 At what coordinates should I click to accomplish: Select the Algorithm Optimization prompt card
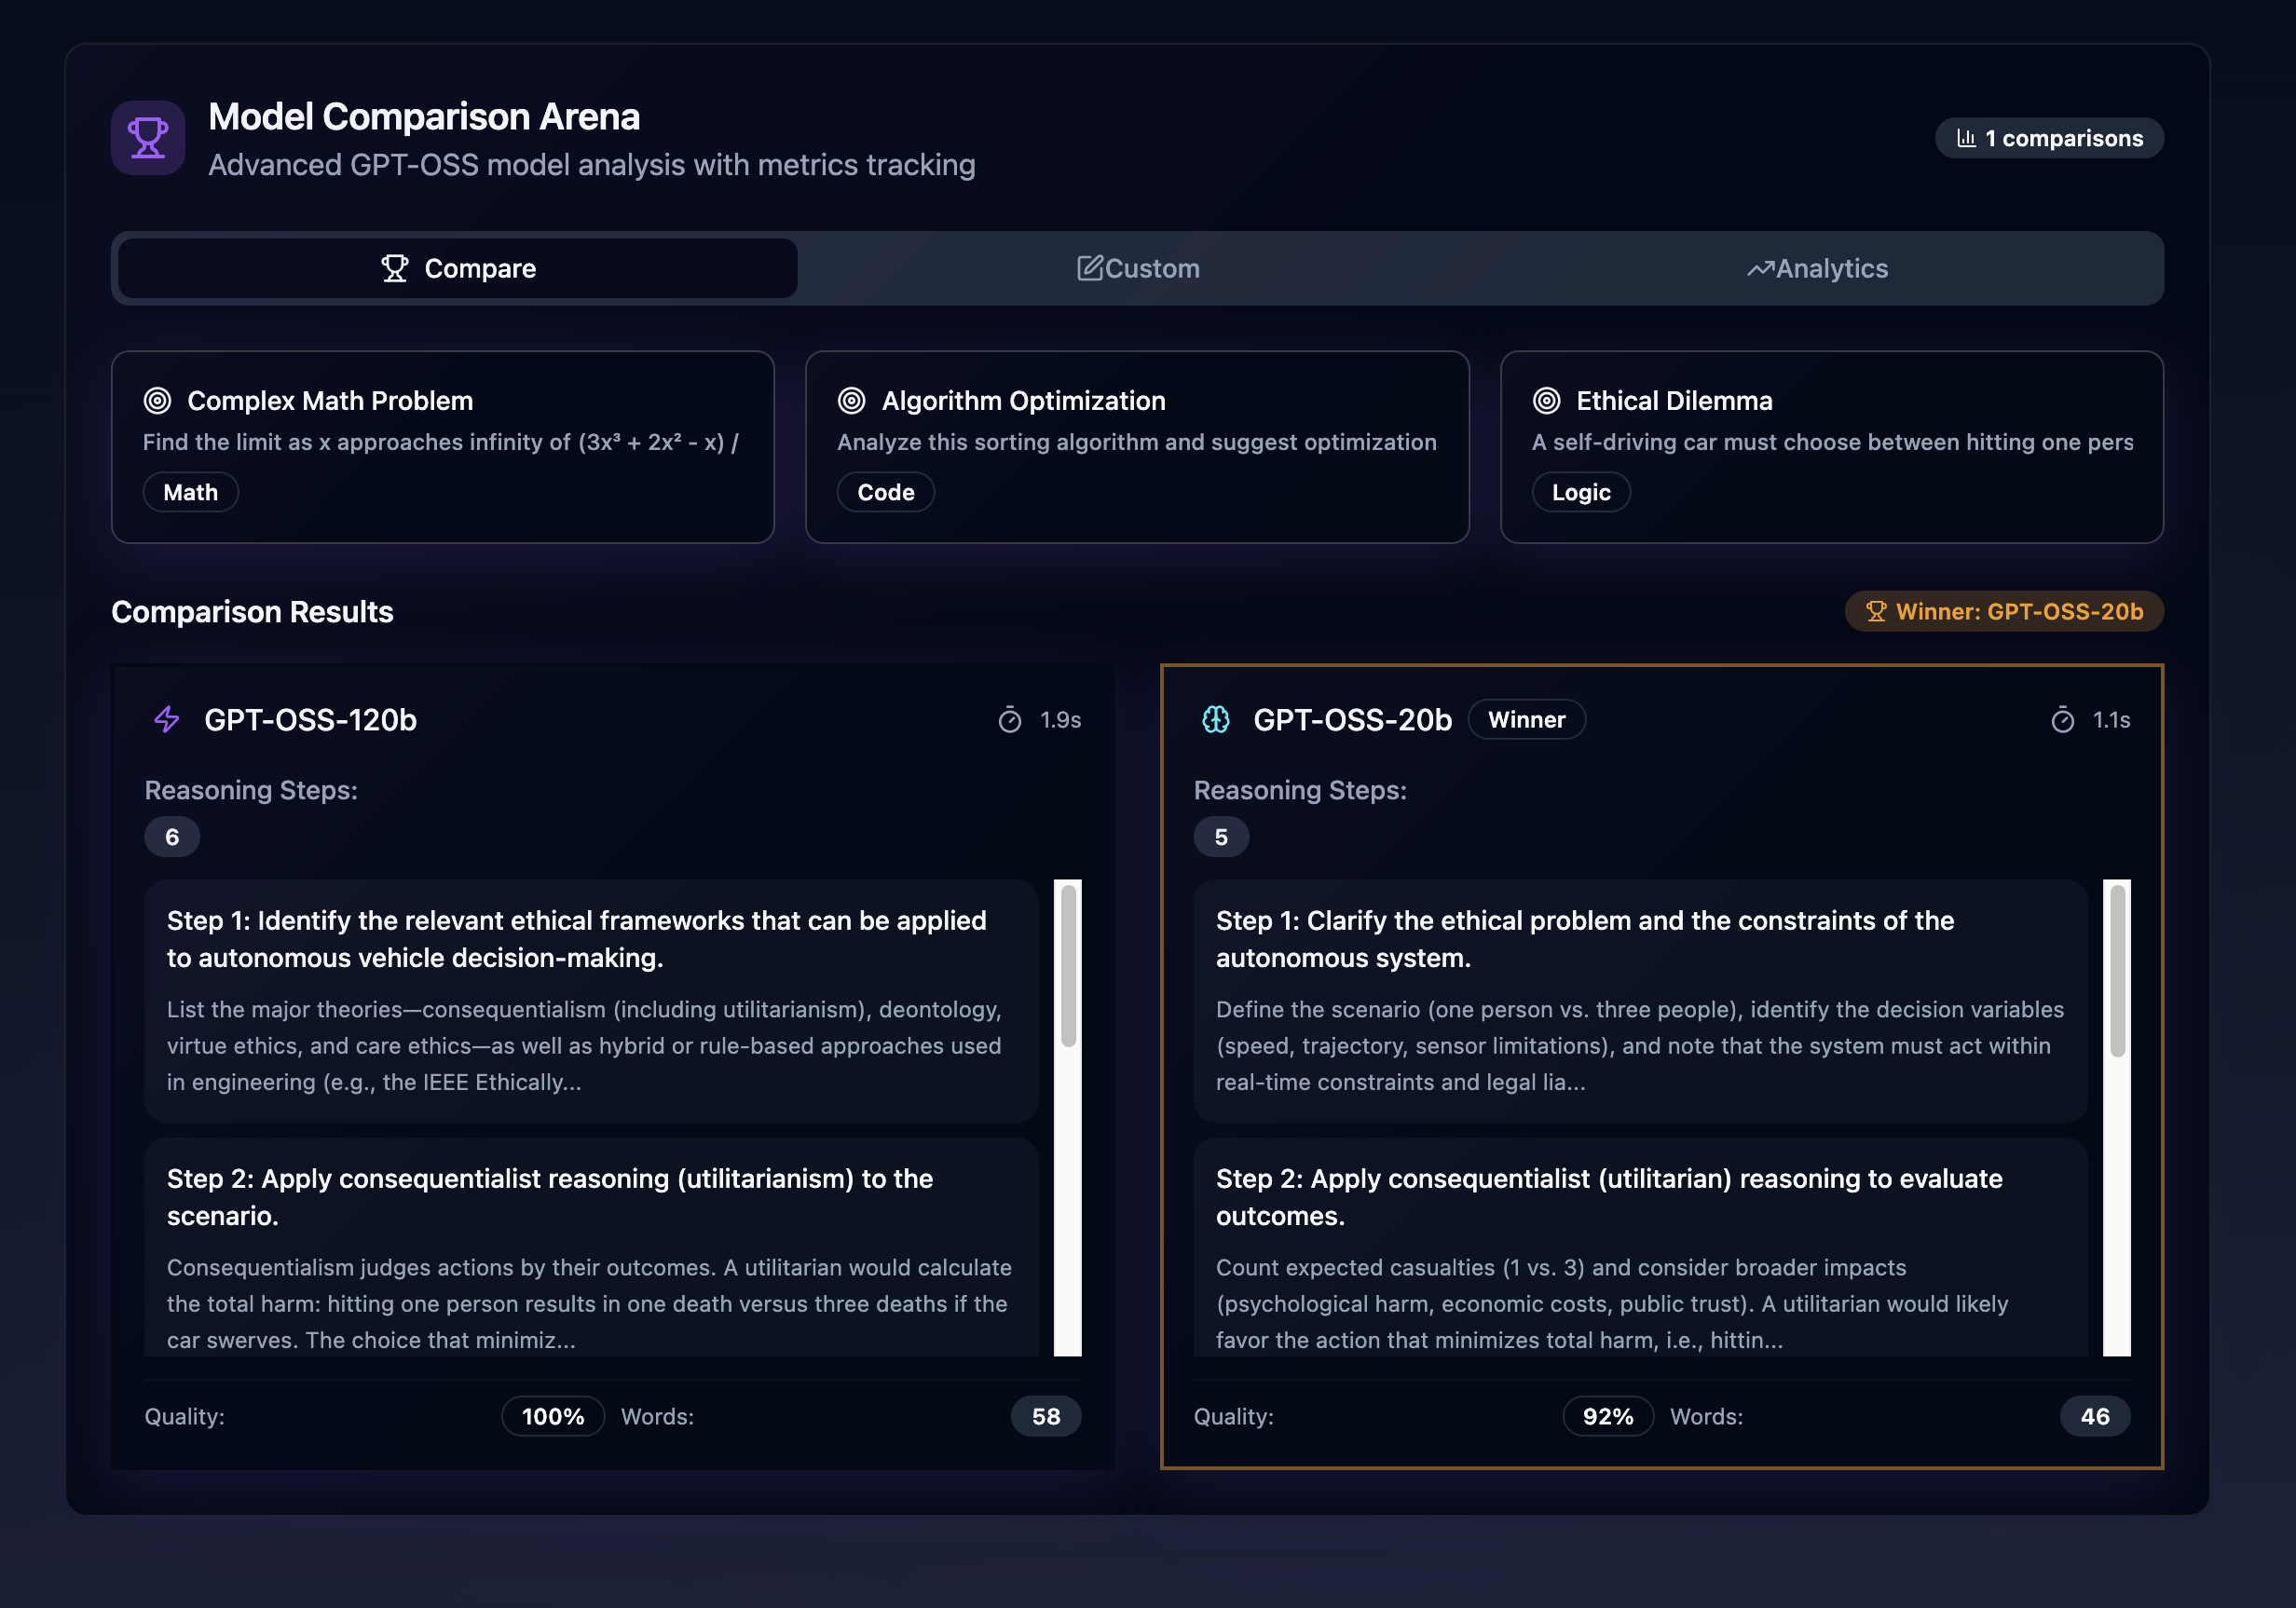click(x=1137, y=447)
